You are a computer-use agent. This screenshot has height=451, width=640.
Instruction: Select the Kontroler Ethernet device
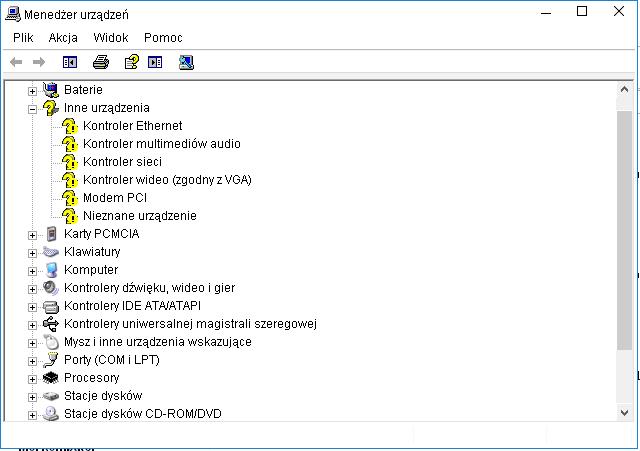[x=133, y=126]
